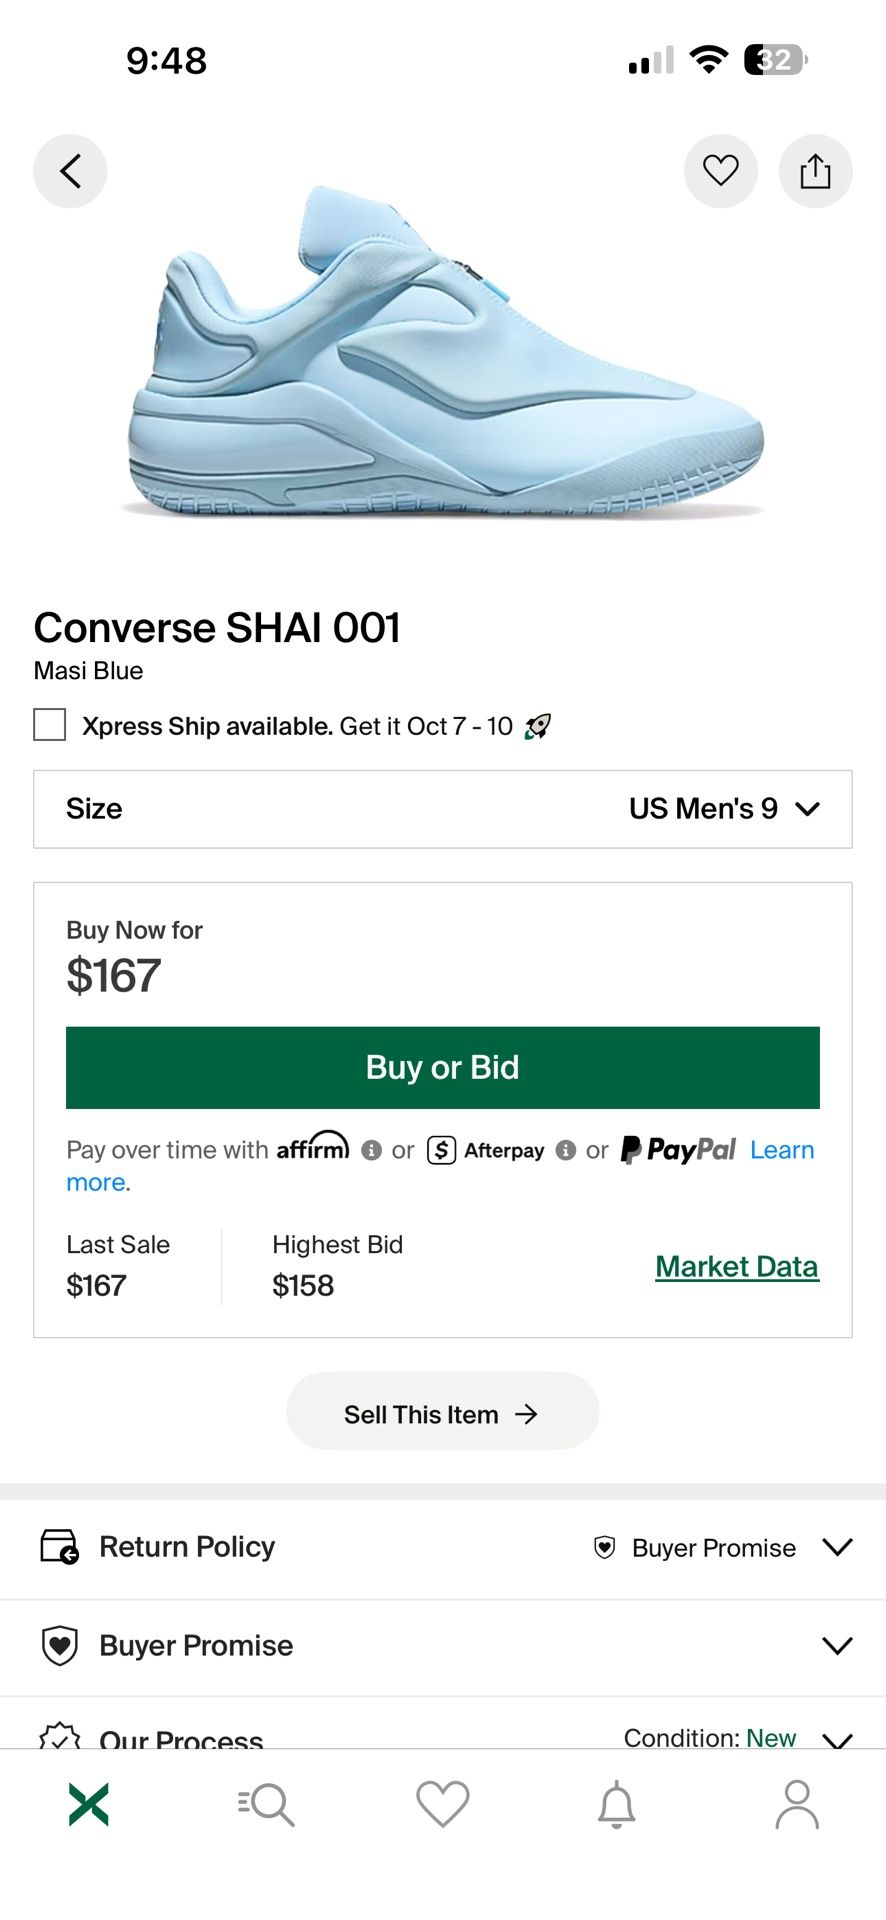Enable the Xpress Ship checkbox

pyautogui.click(x=50, y=725)
